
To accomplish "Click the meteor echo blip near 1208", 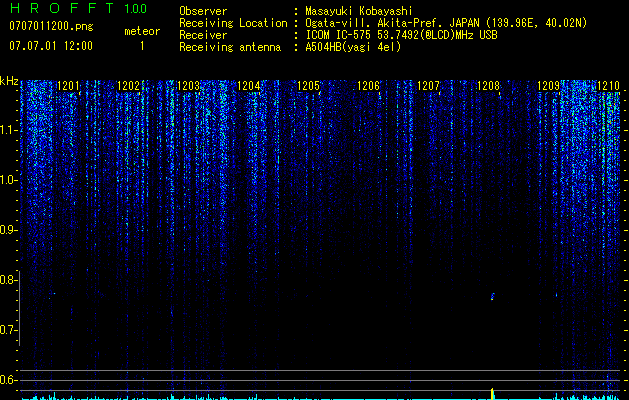I will pyautogui.click(x=493, y=296).
